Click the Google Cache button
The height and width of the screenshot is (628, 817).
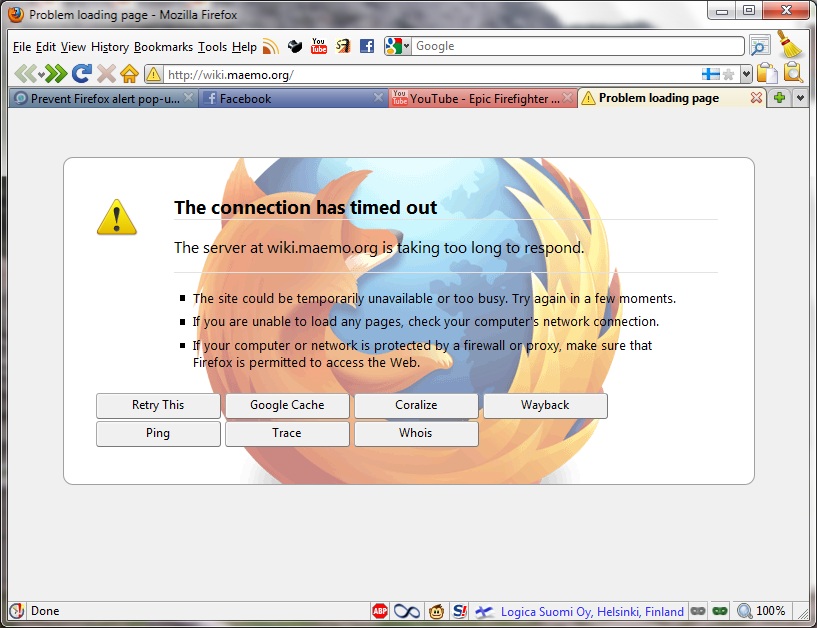point(287,405)
